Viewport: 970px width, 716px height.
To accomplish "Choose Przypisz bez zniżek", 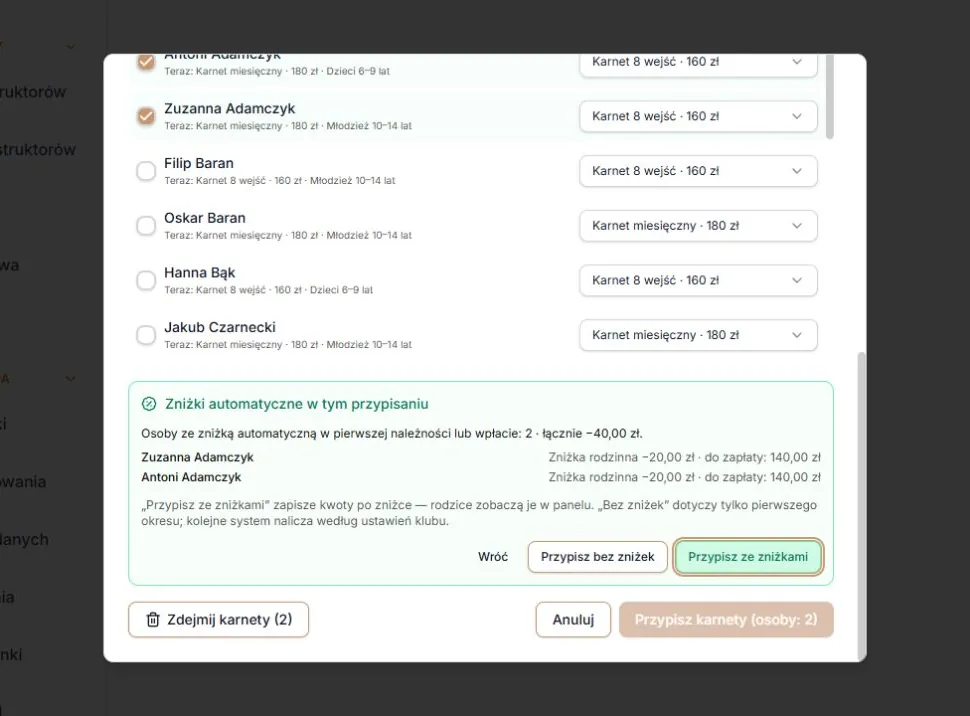I will pyautogui.click(x=598, y=556).
